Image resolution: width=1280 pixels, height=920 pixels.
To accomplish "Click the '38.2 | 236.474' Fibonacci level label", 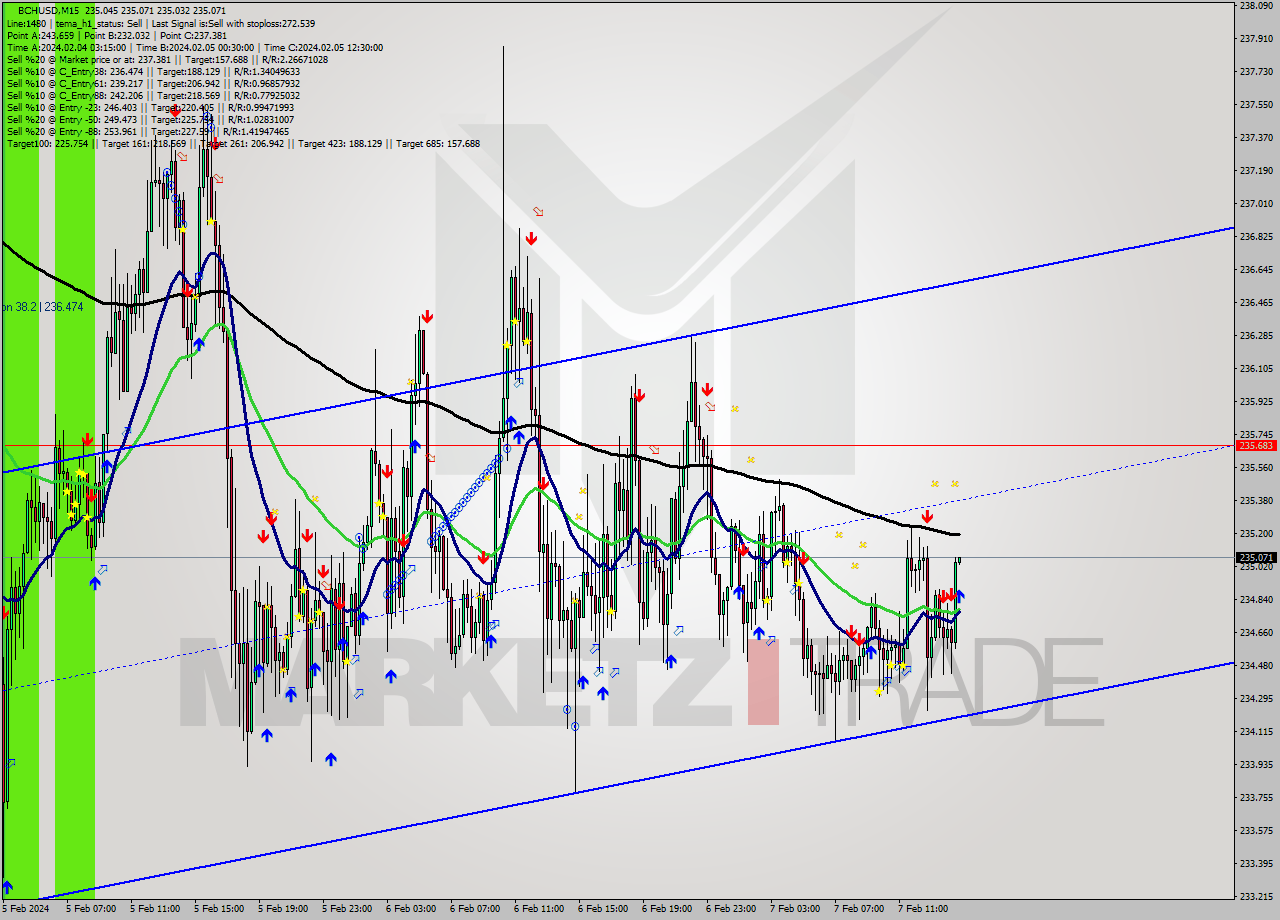I will [43, 307].
